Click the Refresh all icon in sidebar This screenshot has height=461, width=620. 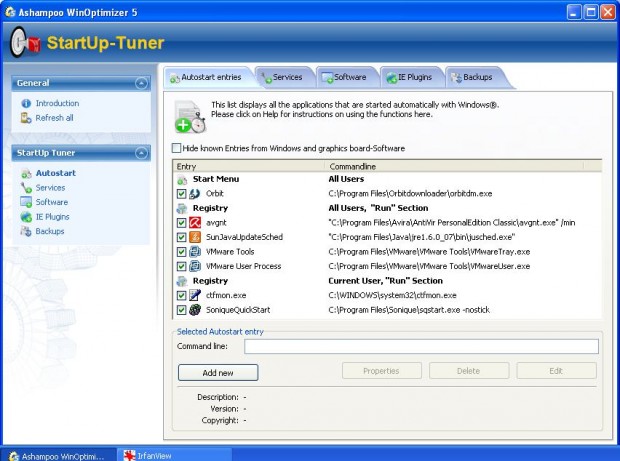pyautogui.click(x=26, y=118)
